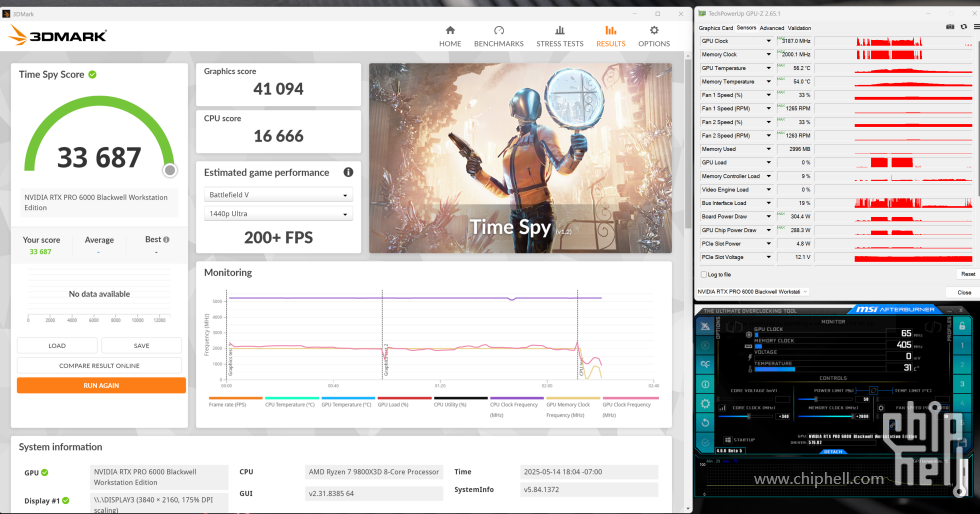The width and height of the screenshot is (980, 514).
Task: Switch to the Validation tab in GPU-Z
Action: pyautogui.click(x=799, y=28)
